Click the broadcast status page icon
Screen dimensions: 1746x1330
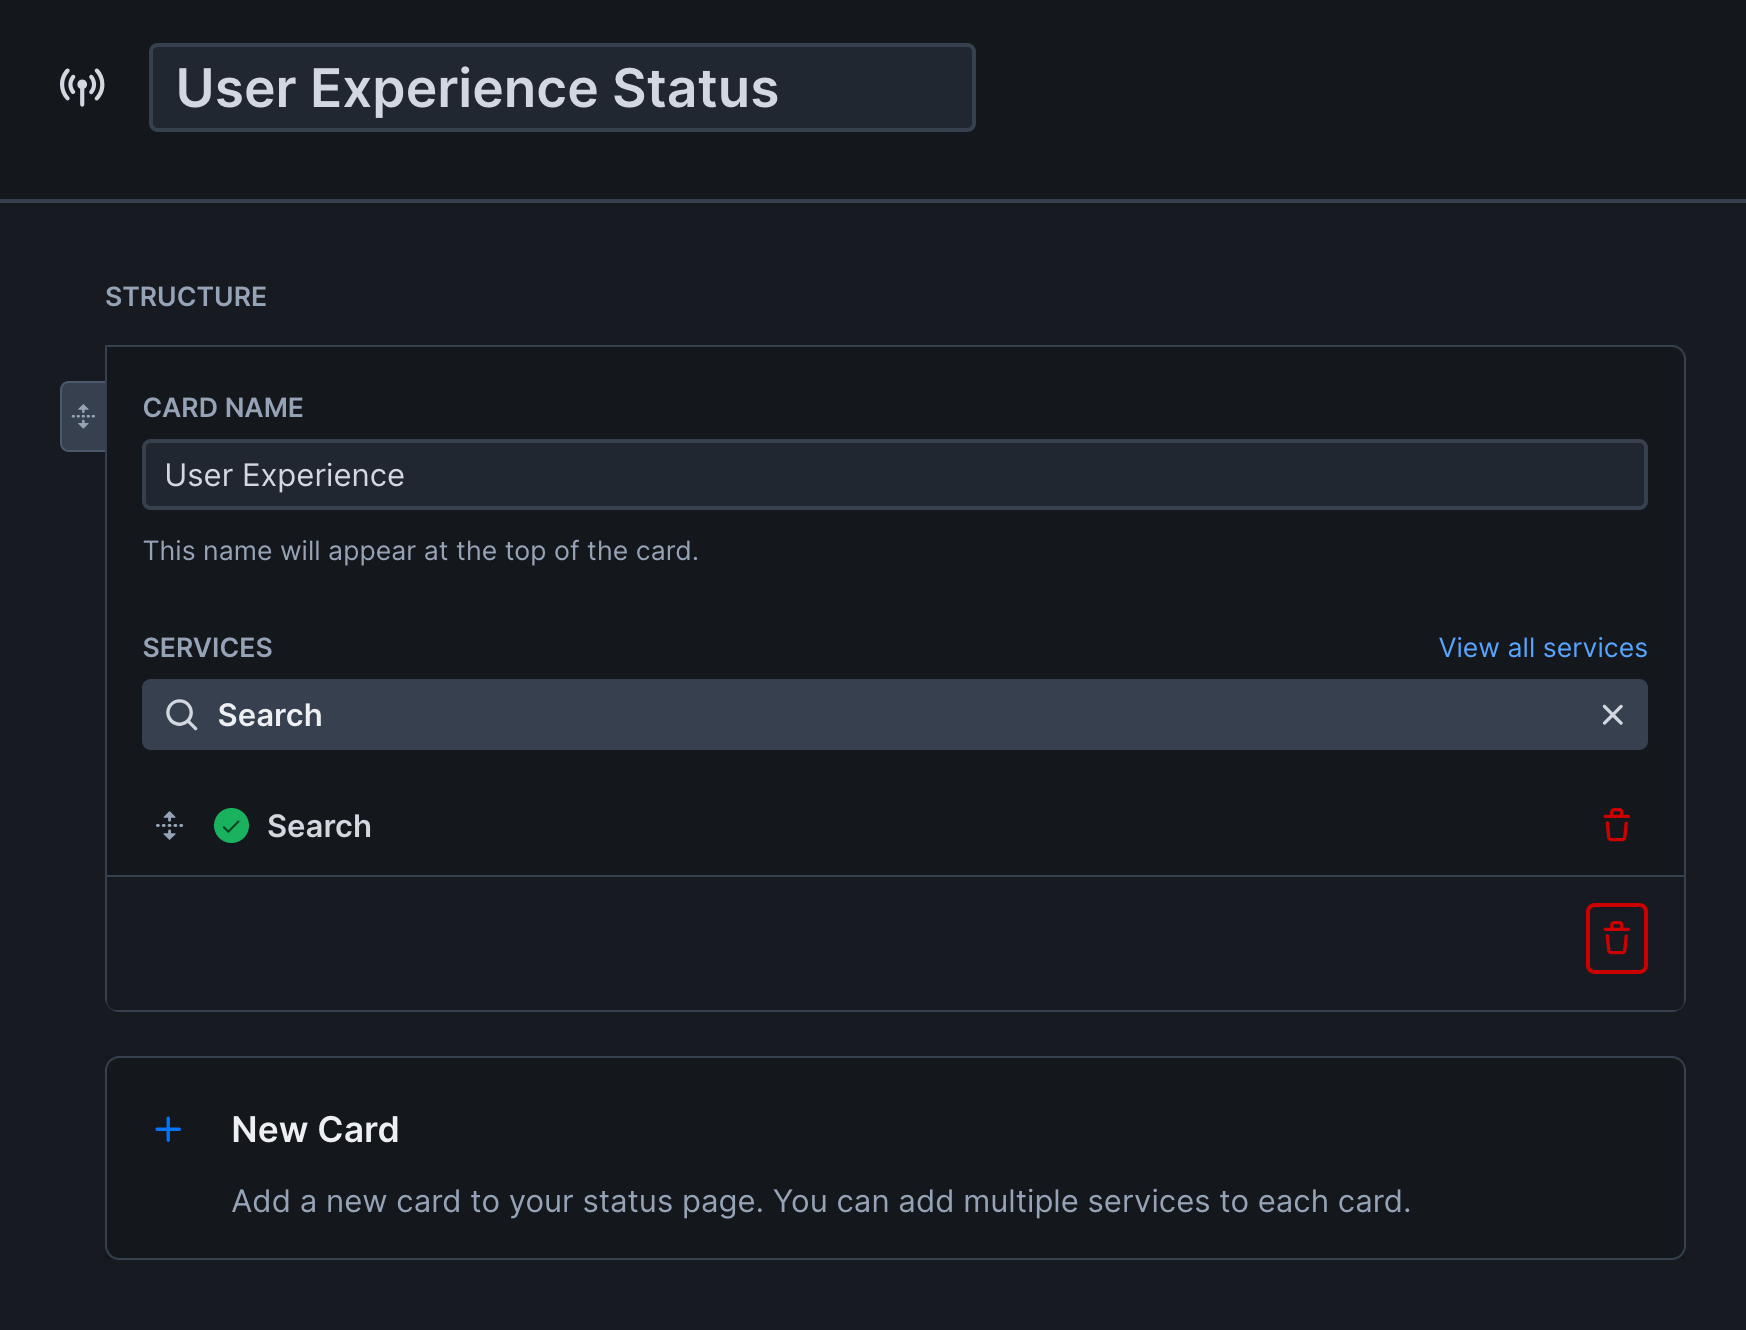[82, 86]
